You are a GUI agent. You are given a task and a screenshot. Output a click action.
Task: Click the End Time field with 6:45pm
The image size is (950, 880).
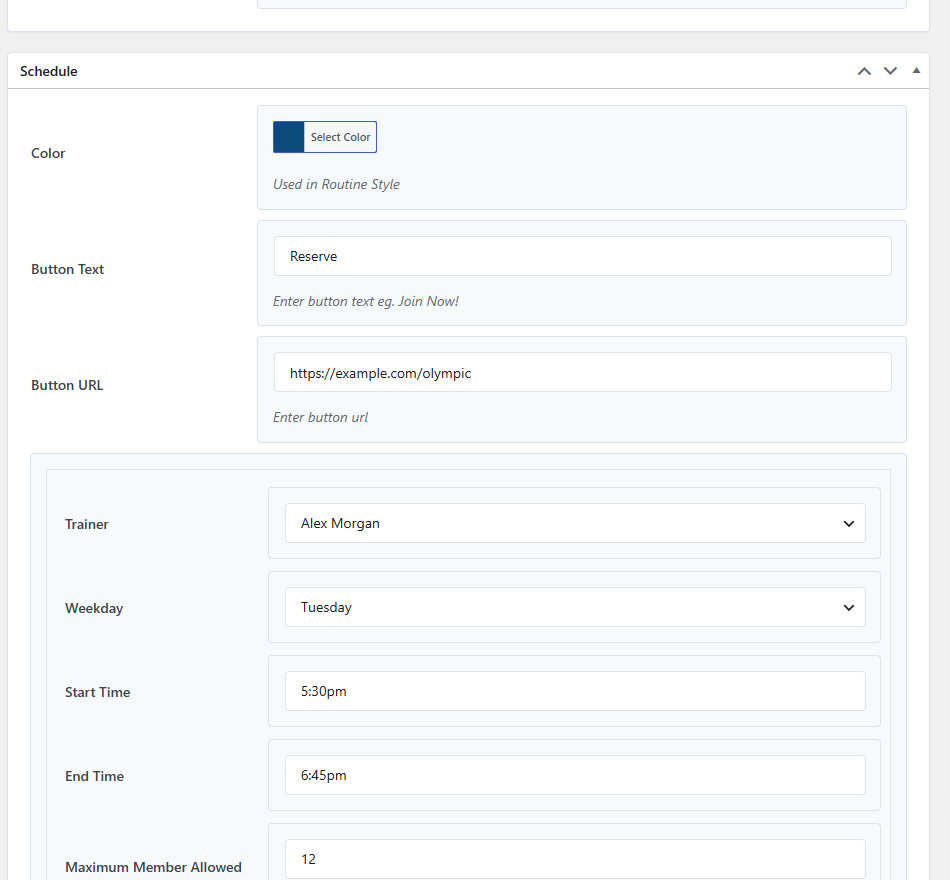[x=575, y=775]
